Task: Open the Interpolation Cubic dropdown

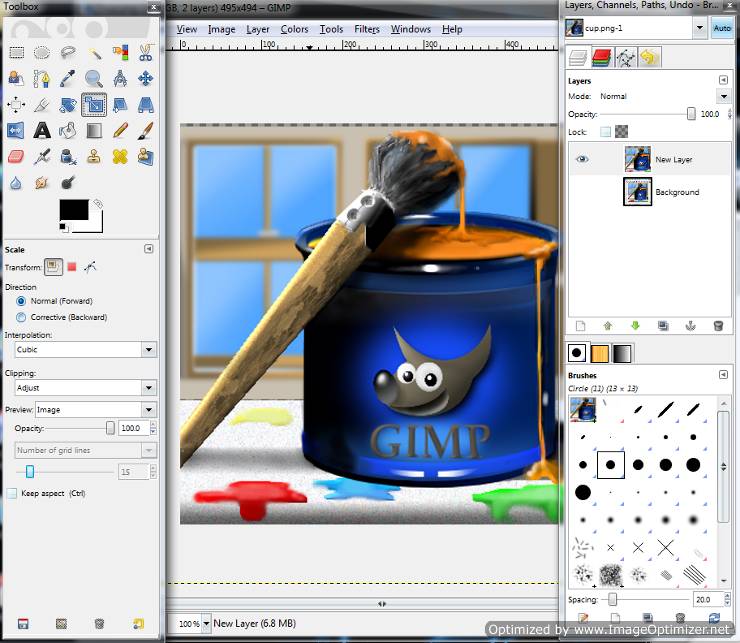Action: [85, 349]
